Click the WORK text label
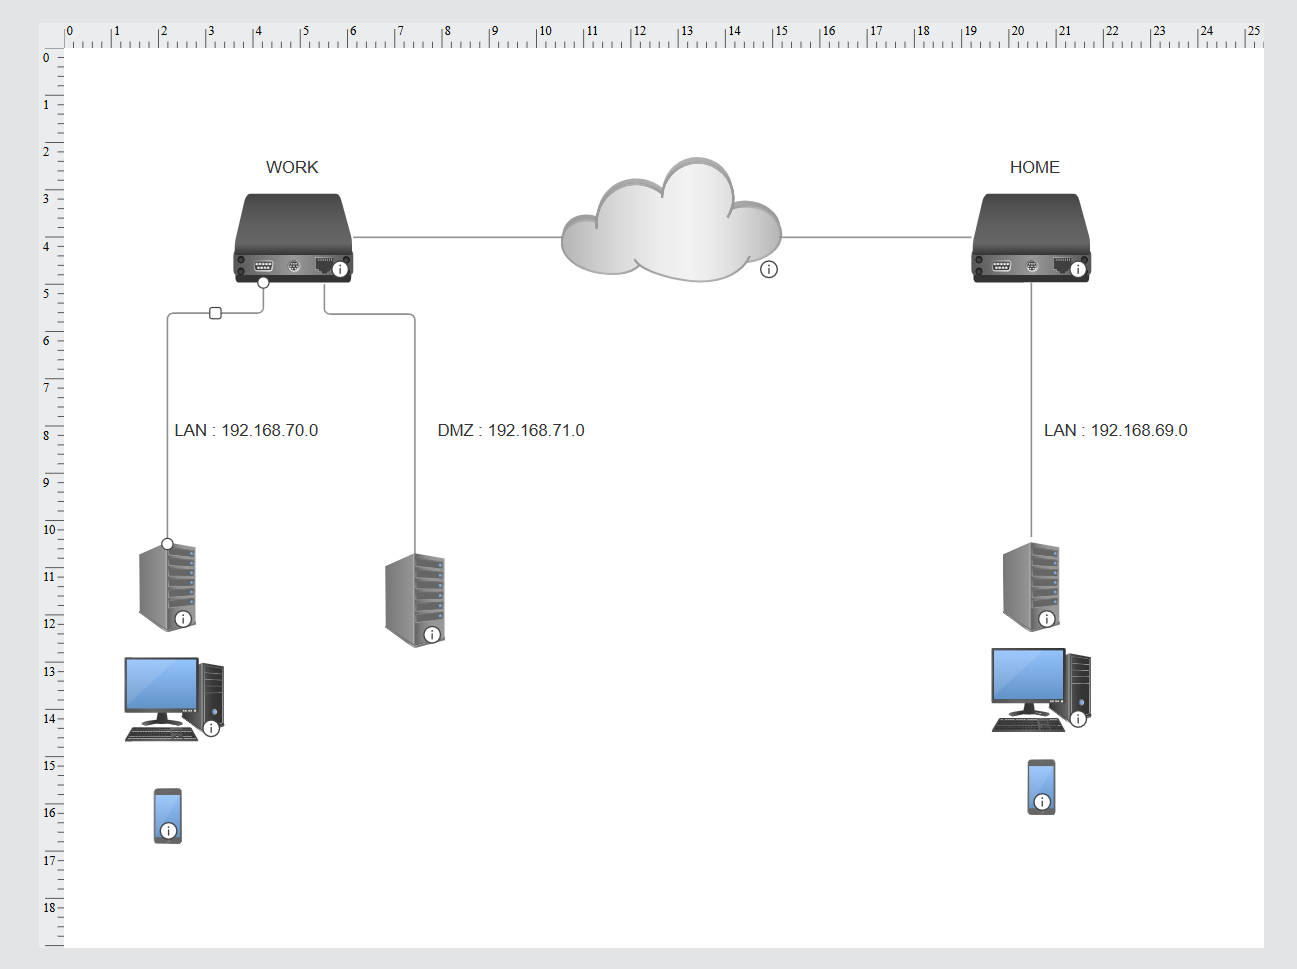The width and height of the screenshot is (1297, 969). (292, 167)
